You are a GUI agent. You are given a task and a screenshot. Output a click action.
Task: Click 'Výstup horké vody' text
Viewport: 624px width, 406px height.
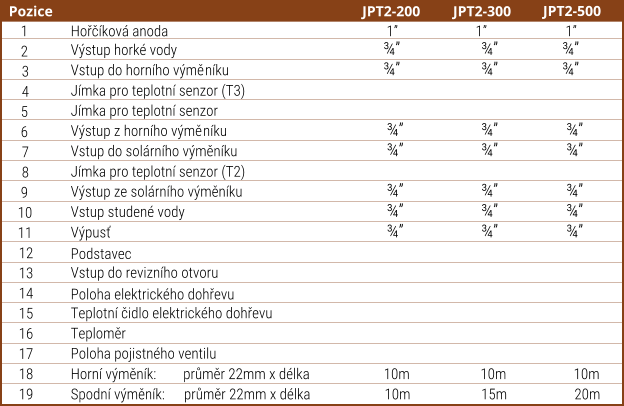124,50
